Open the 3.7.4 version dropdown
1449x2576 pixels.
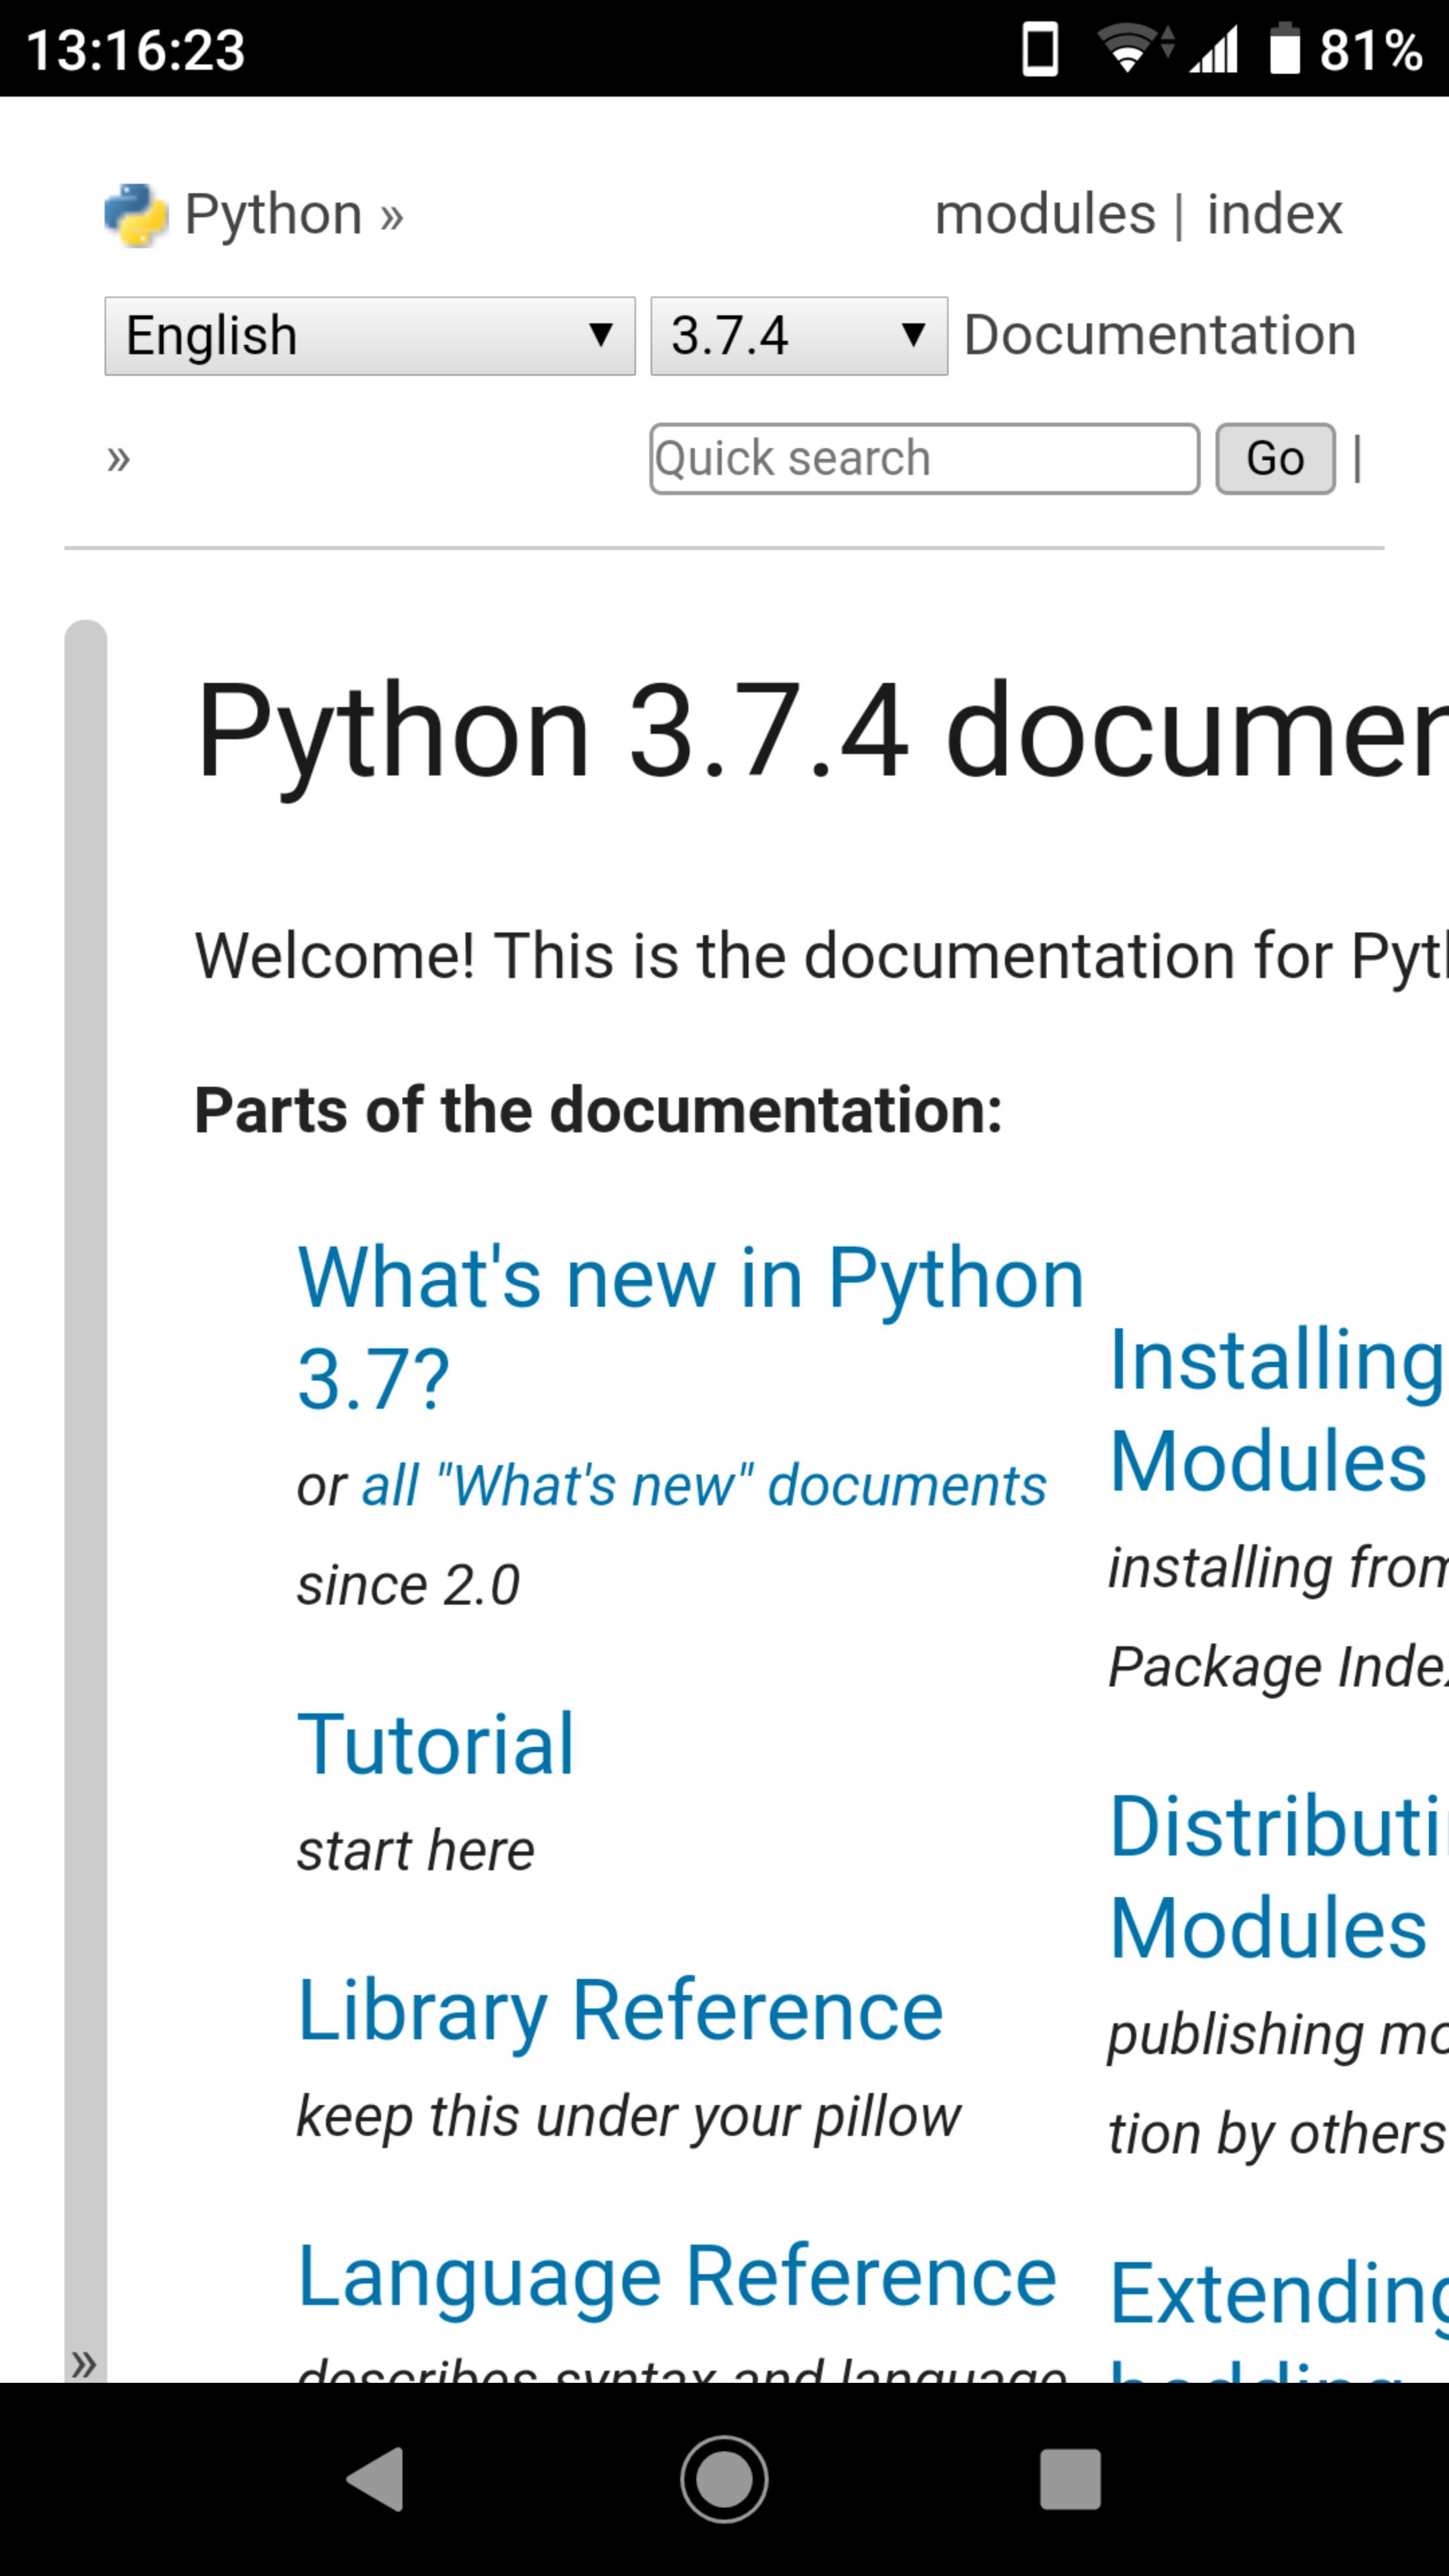click(x=798, y=336)
